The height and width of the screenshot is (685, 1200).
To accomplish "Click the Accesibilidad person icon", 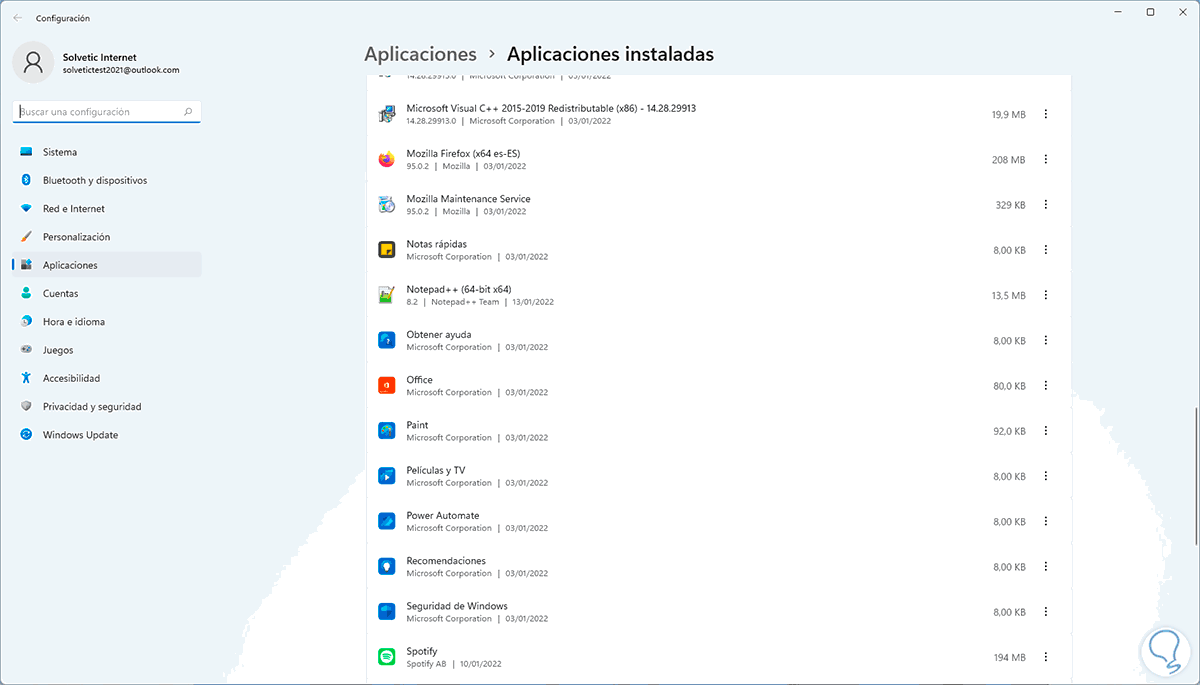I will (26, 378).
